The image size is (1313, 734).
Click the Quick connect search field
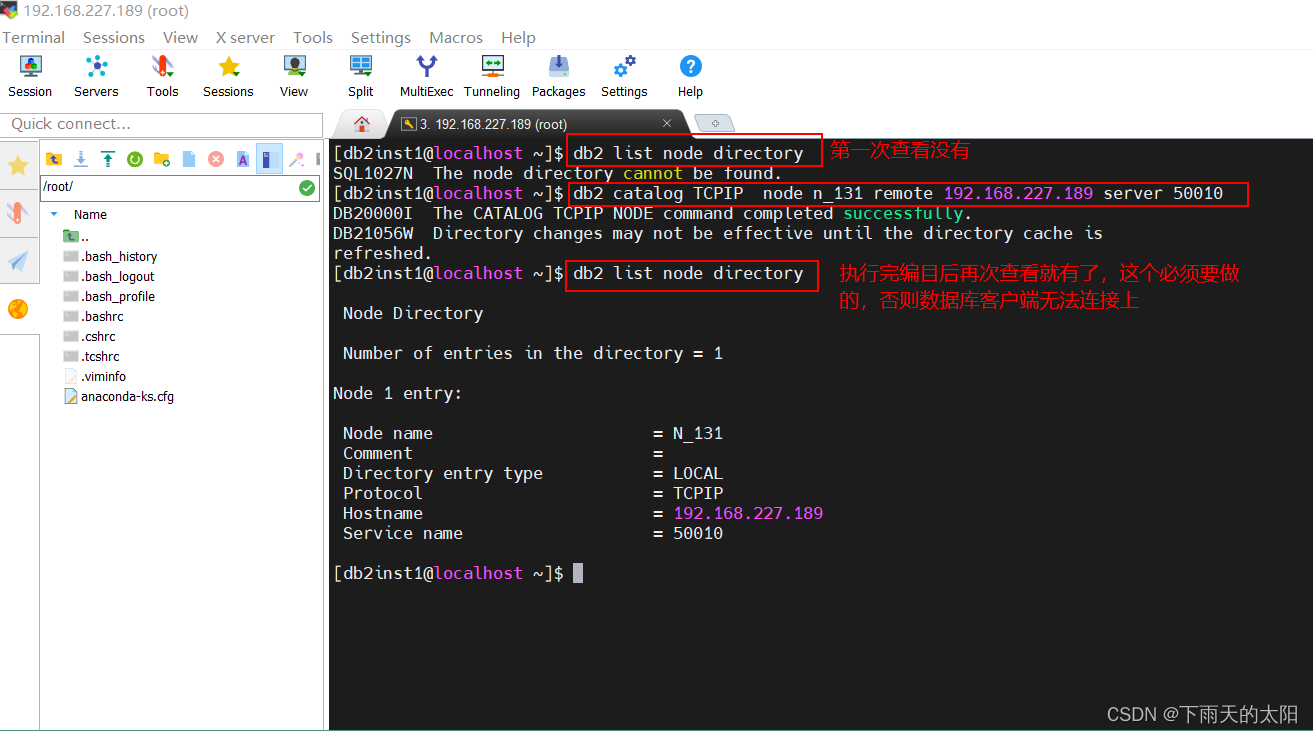(x=161, y=124)
